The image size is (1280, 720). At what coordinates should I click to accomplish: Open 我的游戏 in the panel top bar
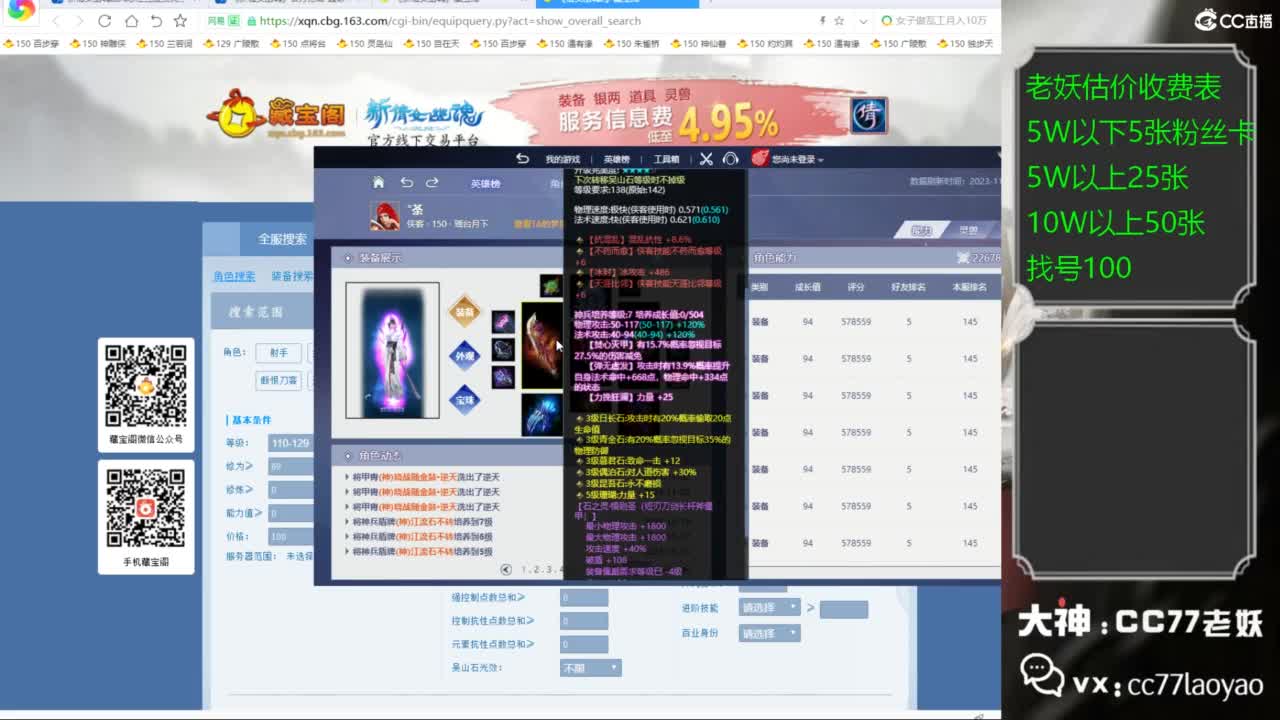562,159
